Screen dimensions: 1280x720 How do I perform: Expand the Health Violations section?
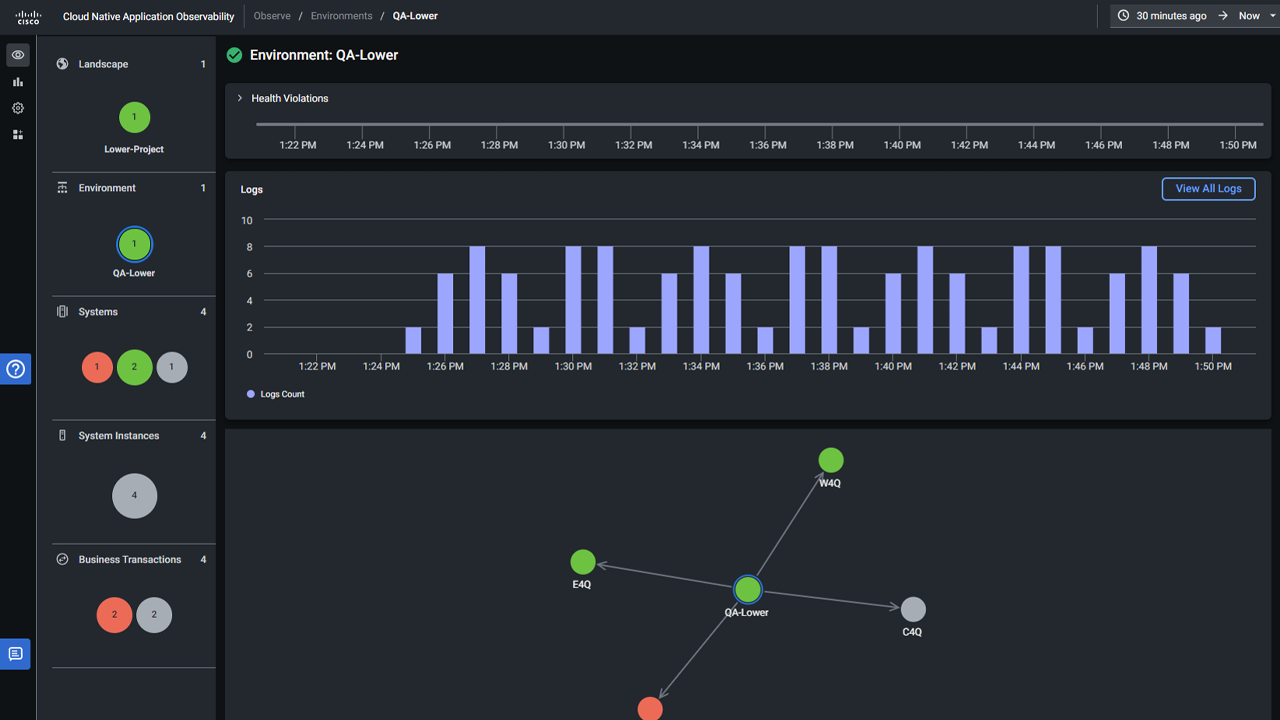pyautogui.click(x=239, y=98)
